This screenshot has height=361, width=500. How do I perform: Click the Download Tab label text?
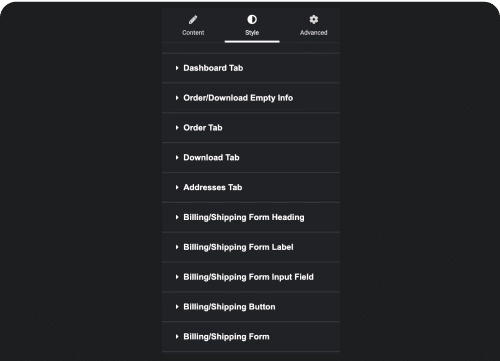pyautogui.click(x=211, y=158)
